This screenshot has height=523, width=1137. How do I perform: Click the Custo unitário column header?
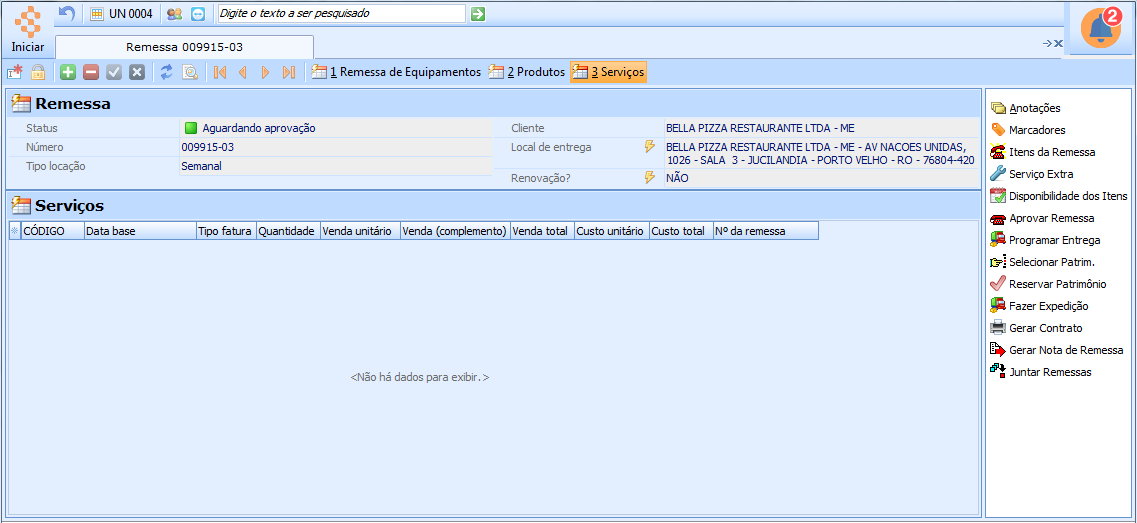point(611,231)
